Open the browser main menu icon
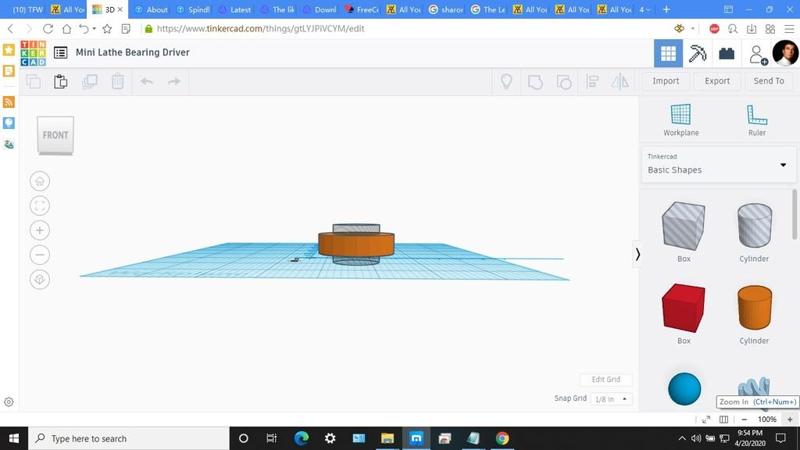 [789, 29]
